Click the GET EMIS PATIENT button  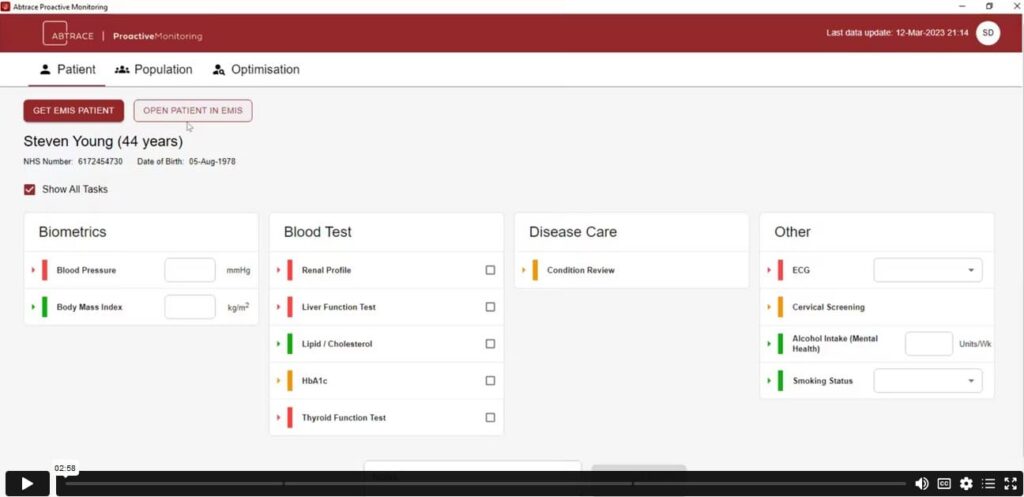point(74,110)
